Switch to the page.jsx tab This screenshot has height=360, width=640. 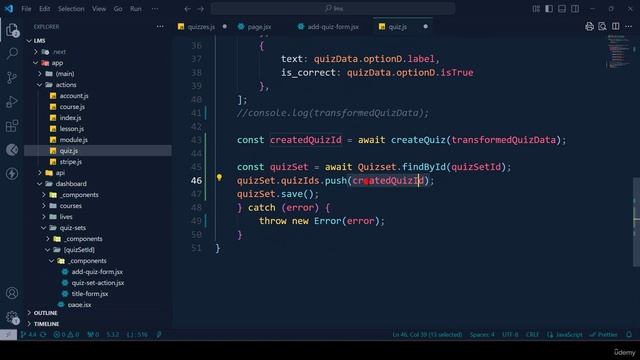[x=260, y=27]
